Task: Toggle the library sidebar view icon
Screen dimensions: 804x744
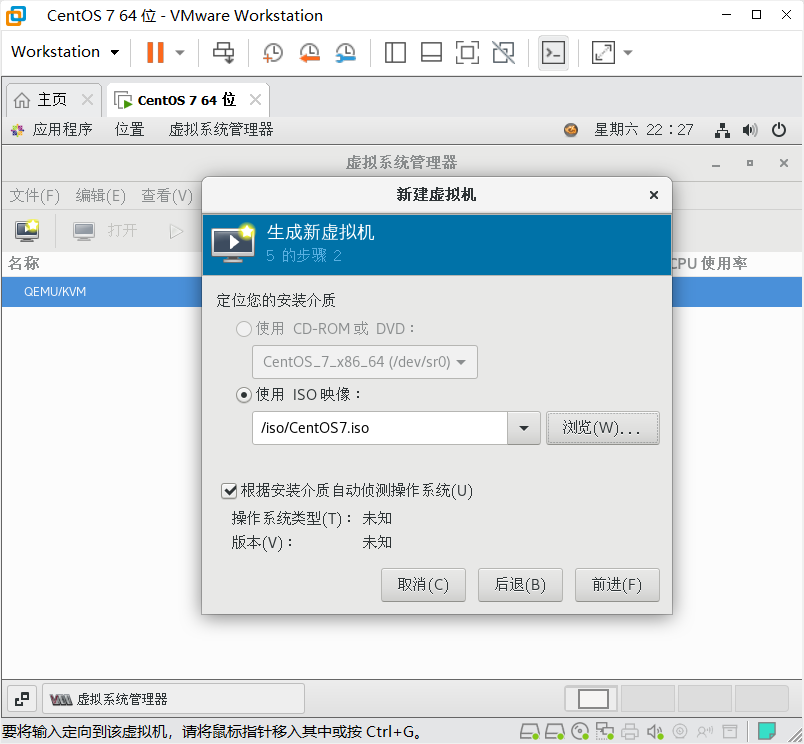Action: 395,52
